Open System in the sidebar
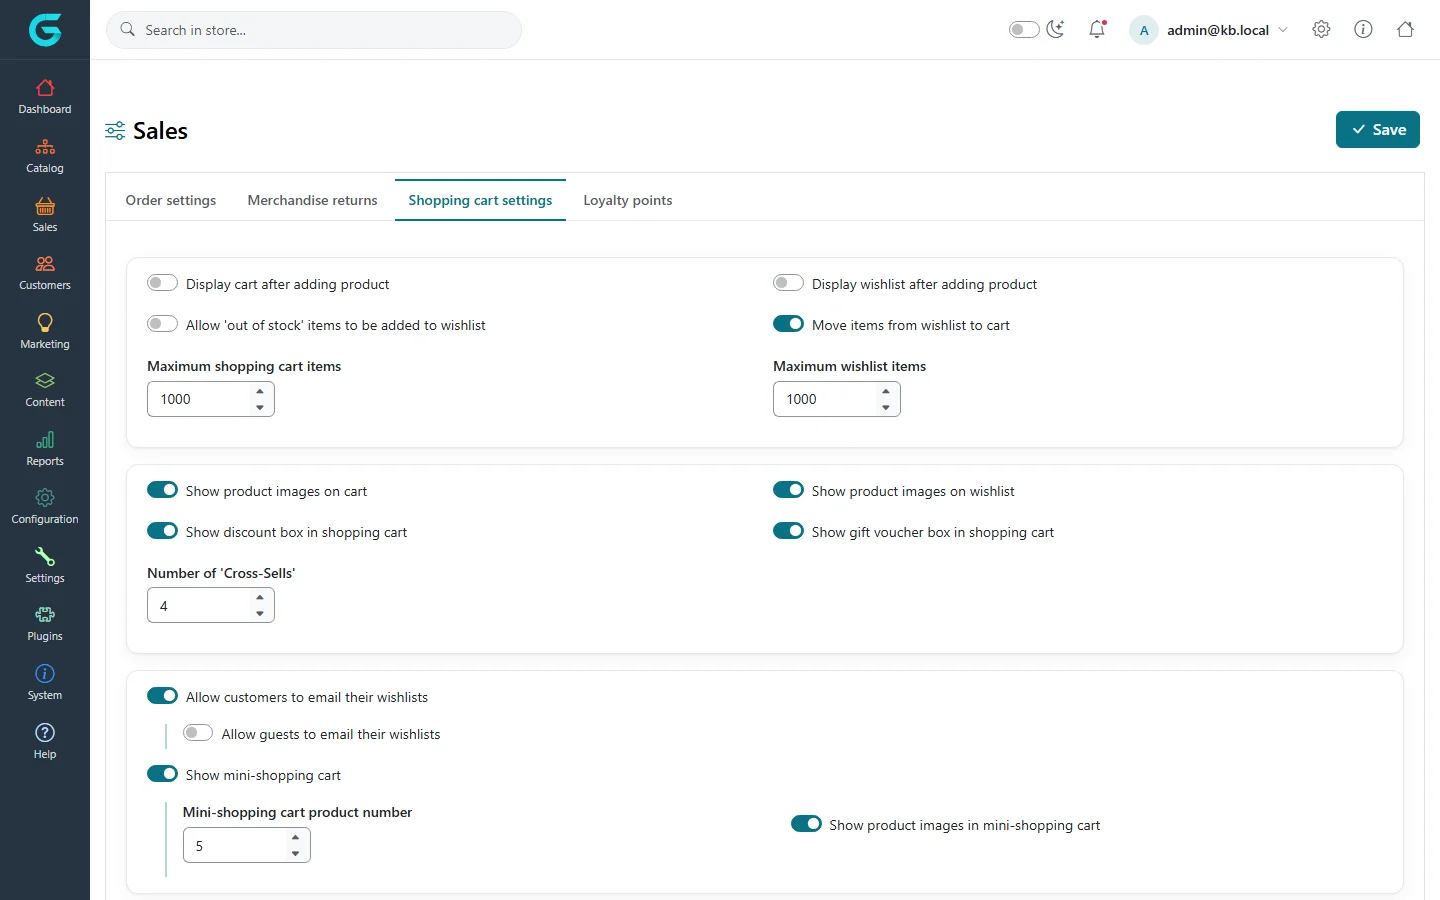Screen dimensions: 1440x900 click(45, 682)
